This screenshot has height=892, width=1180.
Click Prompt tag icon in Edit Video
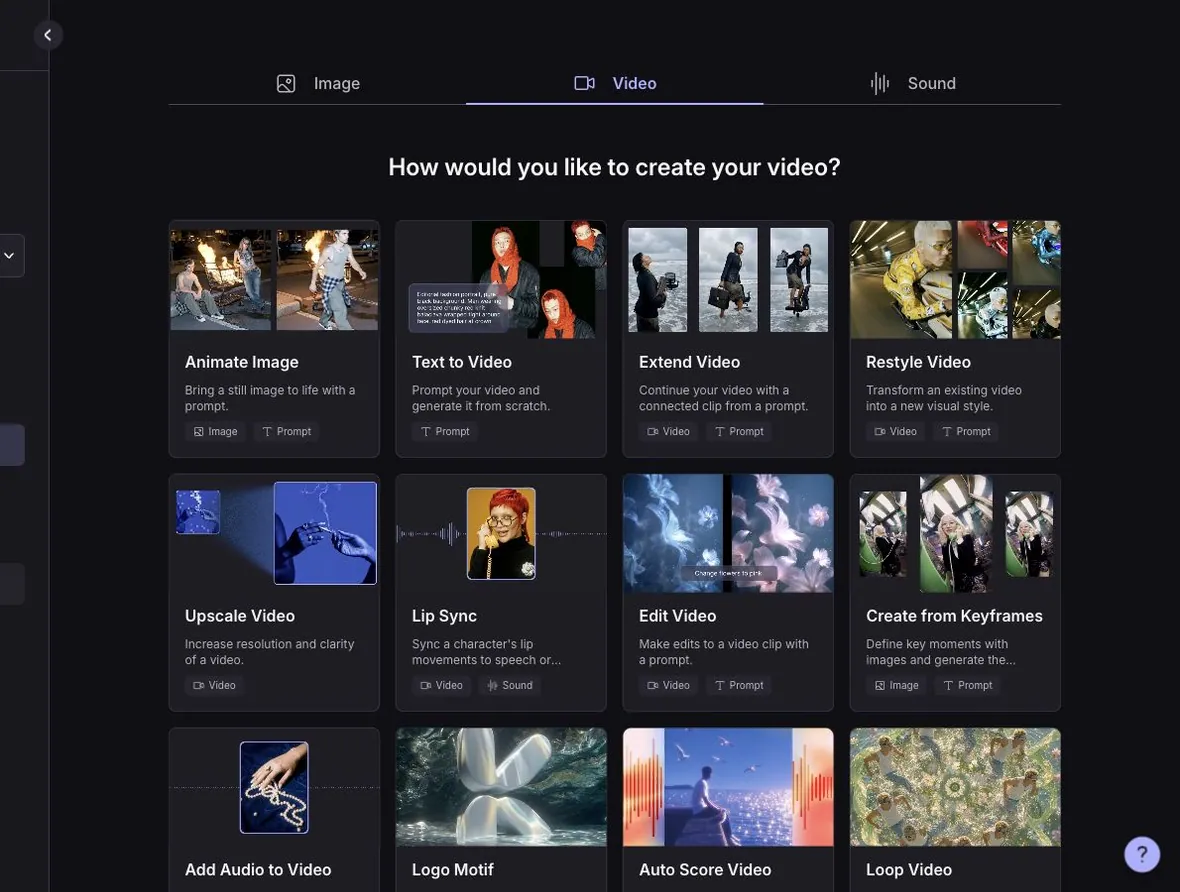coord(720,685)
